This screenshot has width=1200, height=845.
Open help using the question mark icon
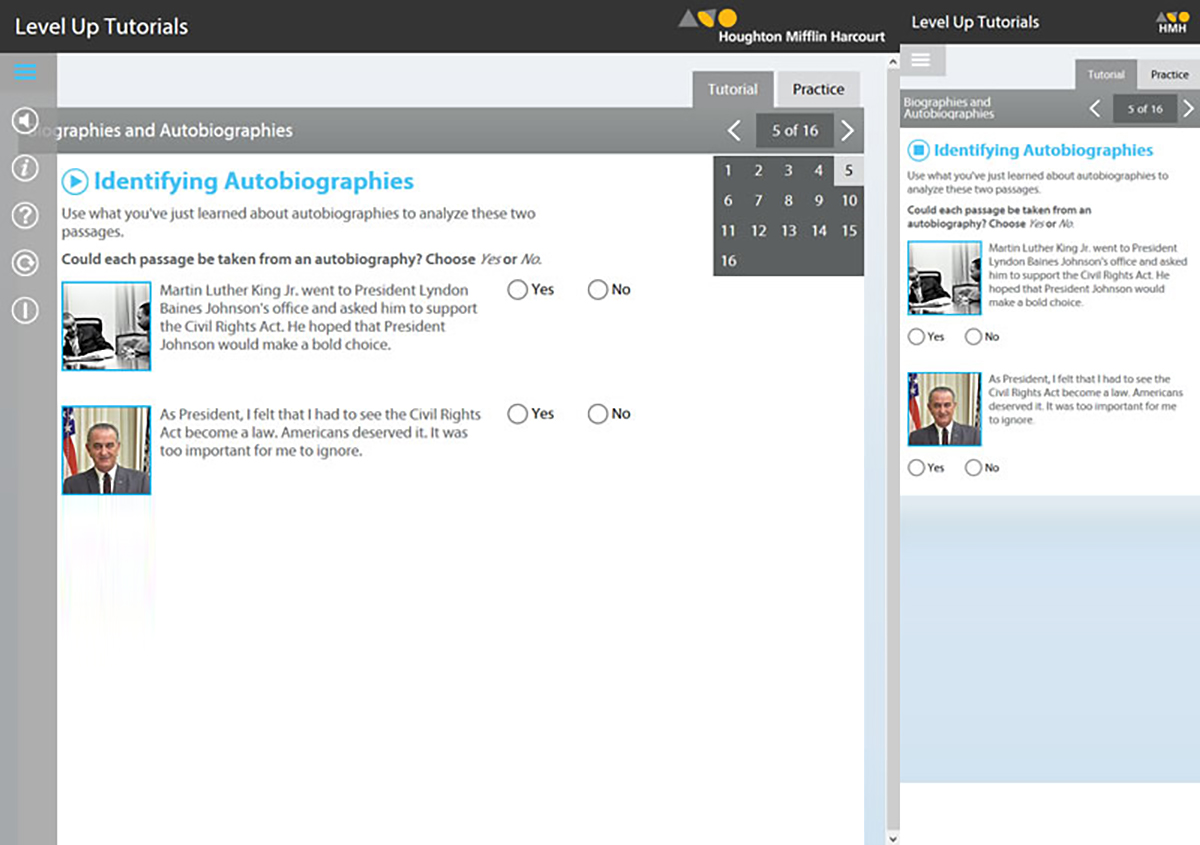26,215
